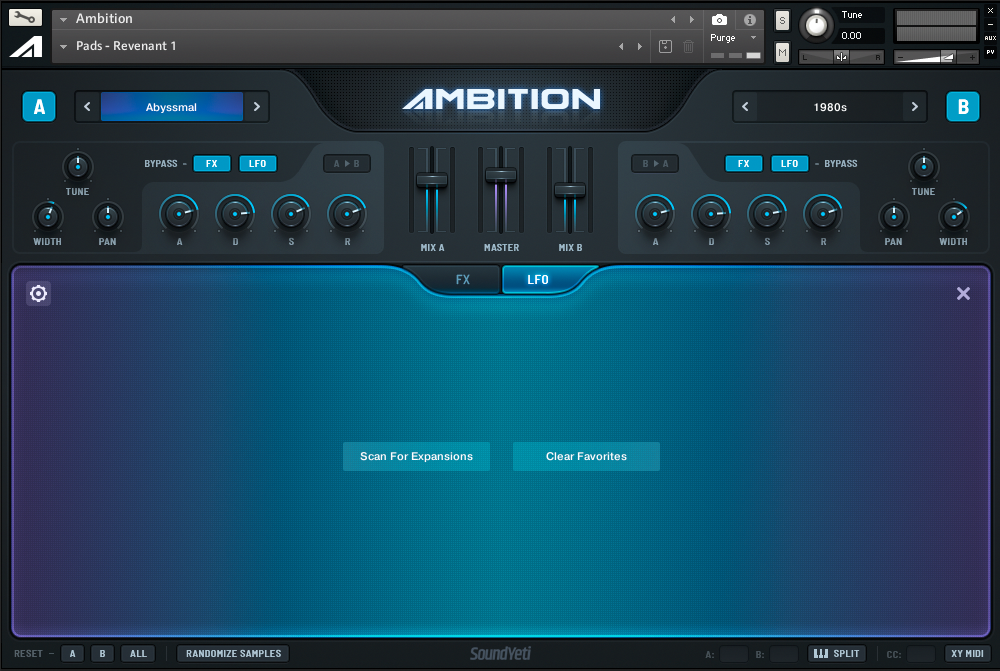Image resolution: width=1000 pixels, height=671 pixels.
Task: Mute the instrument with M button
Action: 783,52
